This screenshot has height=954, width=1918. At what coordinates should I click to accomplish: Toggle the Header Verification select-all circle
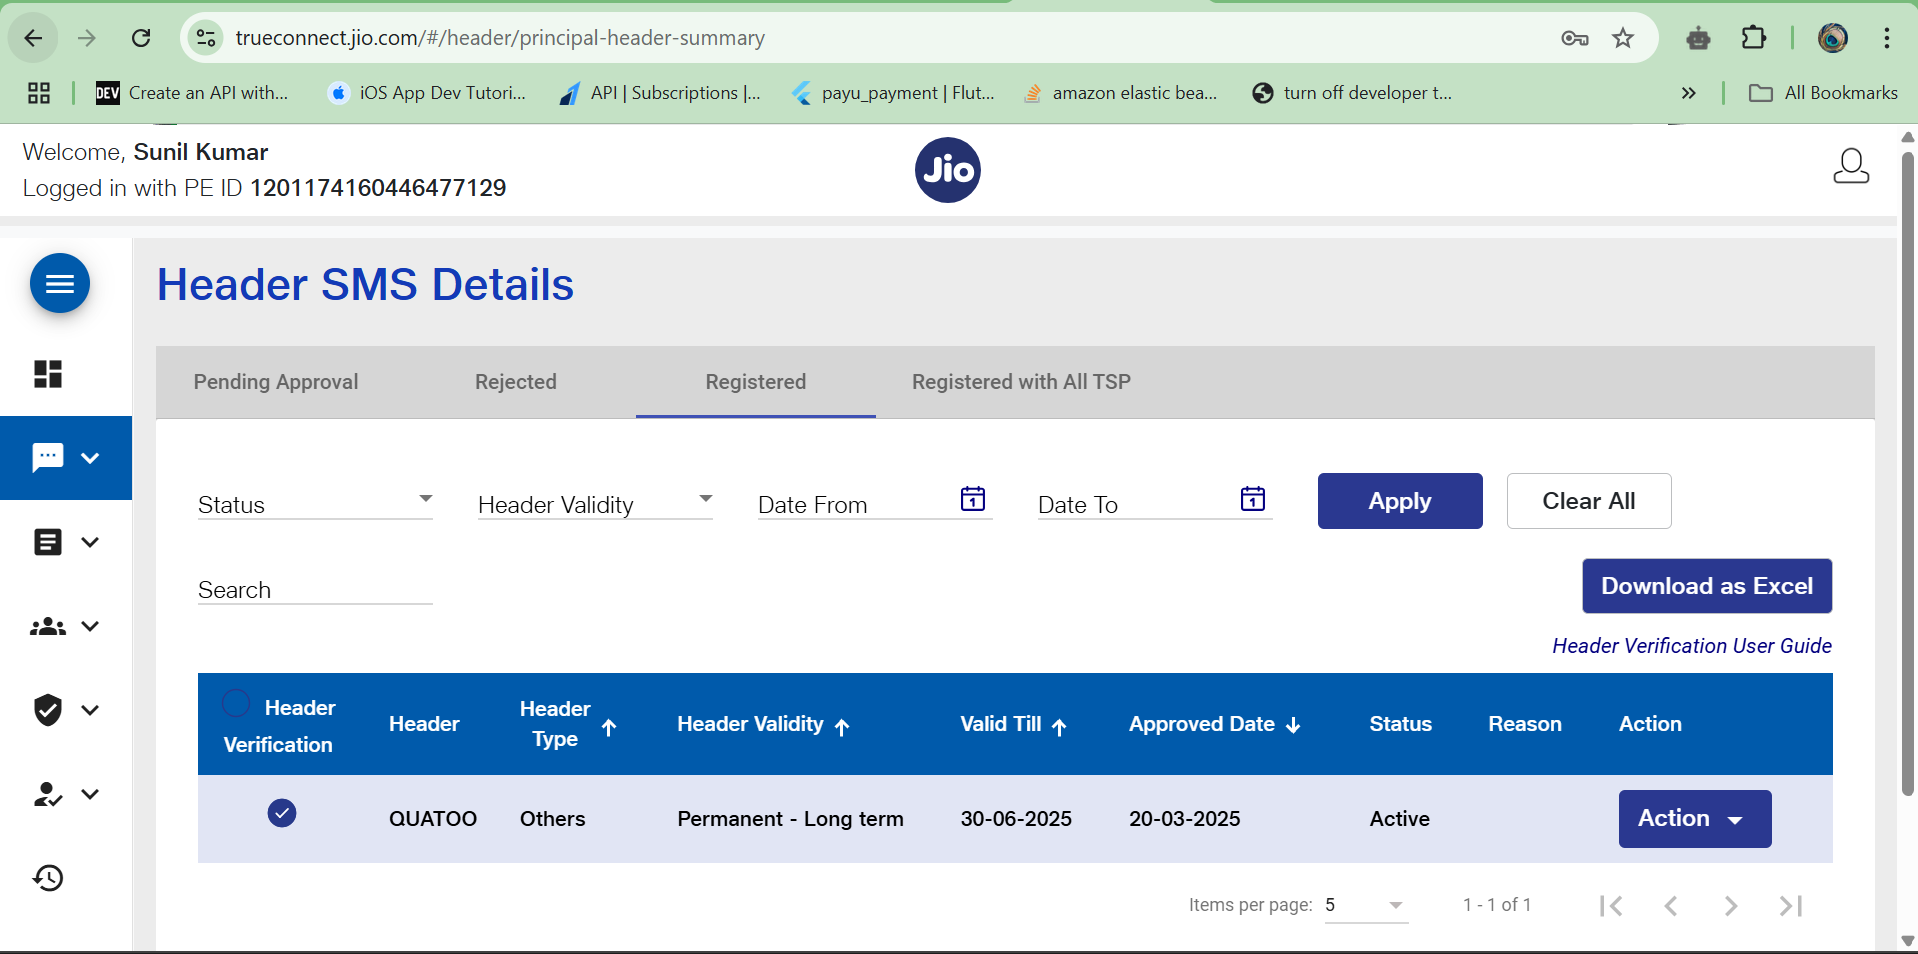coord(236,703)
